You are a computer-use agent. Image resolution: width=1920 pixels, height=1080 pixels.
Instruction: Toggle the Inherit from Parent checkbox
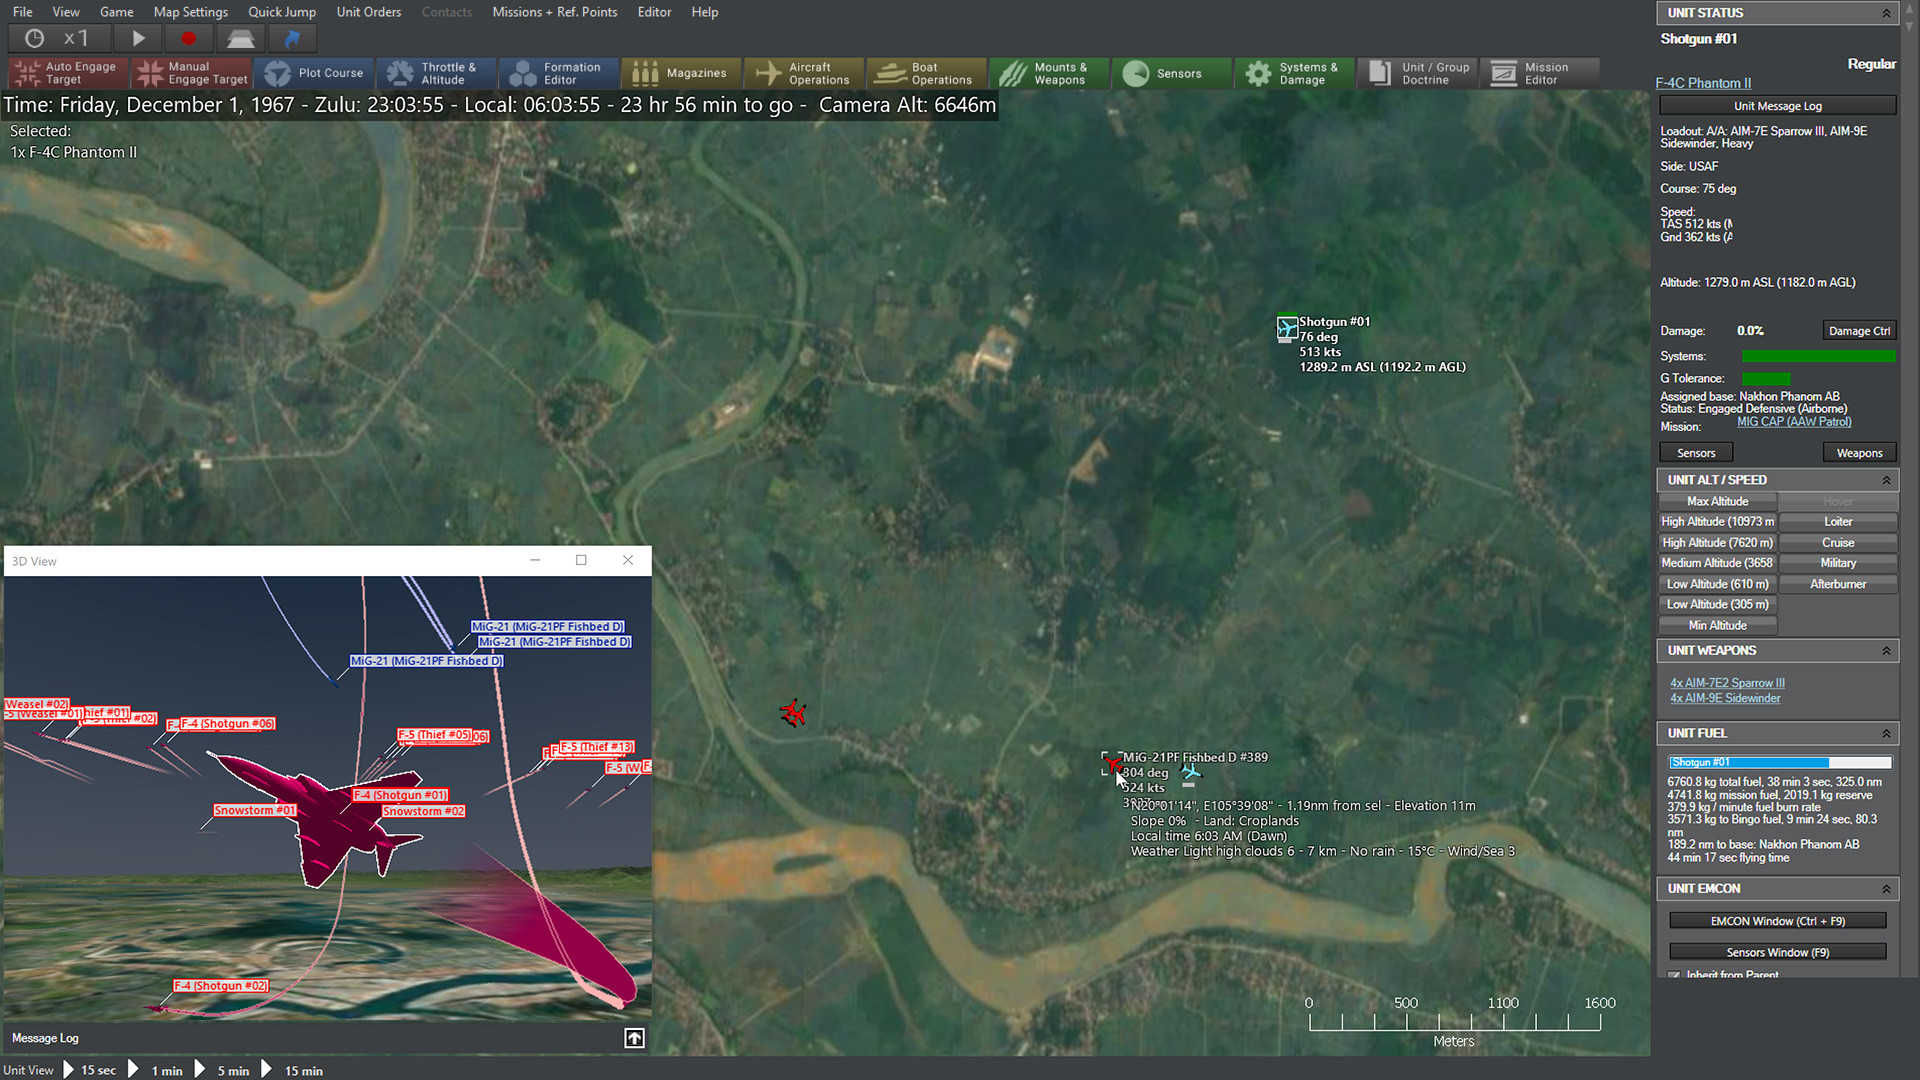pos(1675,973)
